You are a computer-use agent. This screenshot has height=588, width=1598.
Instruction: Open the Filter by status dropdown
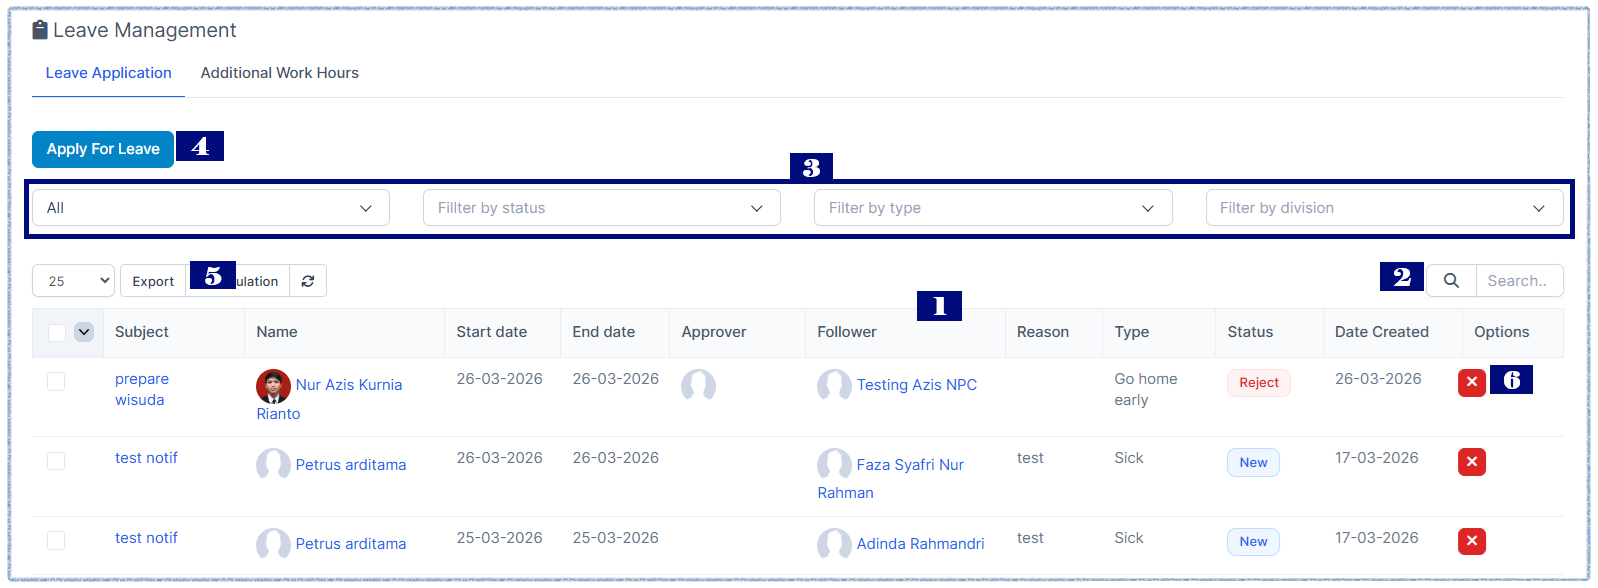pyautogui.click(x=601, y=208)
